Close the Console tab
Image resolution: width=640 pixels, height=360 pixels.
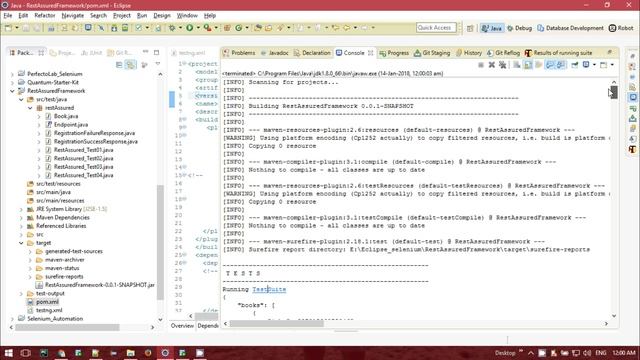[x=371, y=53]
